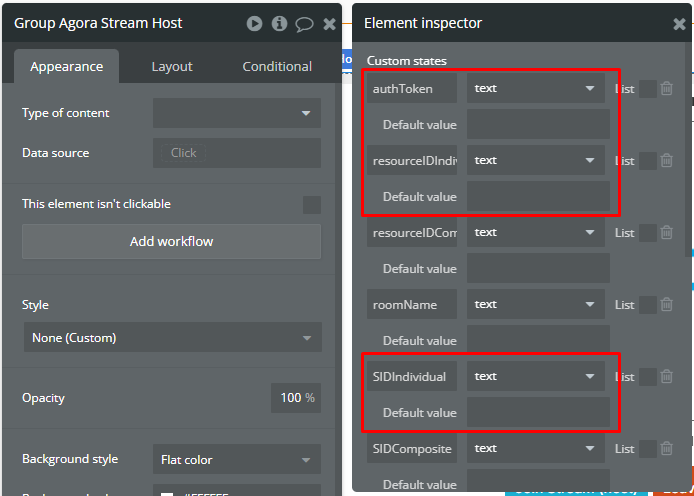Viewport: 694px width, 496px height.
Task: Click trash icon for resourceIDIndividual state
Action: tap(666, 161)
